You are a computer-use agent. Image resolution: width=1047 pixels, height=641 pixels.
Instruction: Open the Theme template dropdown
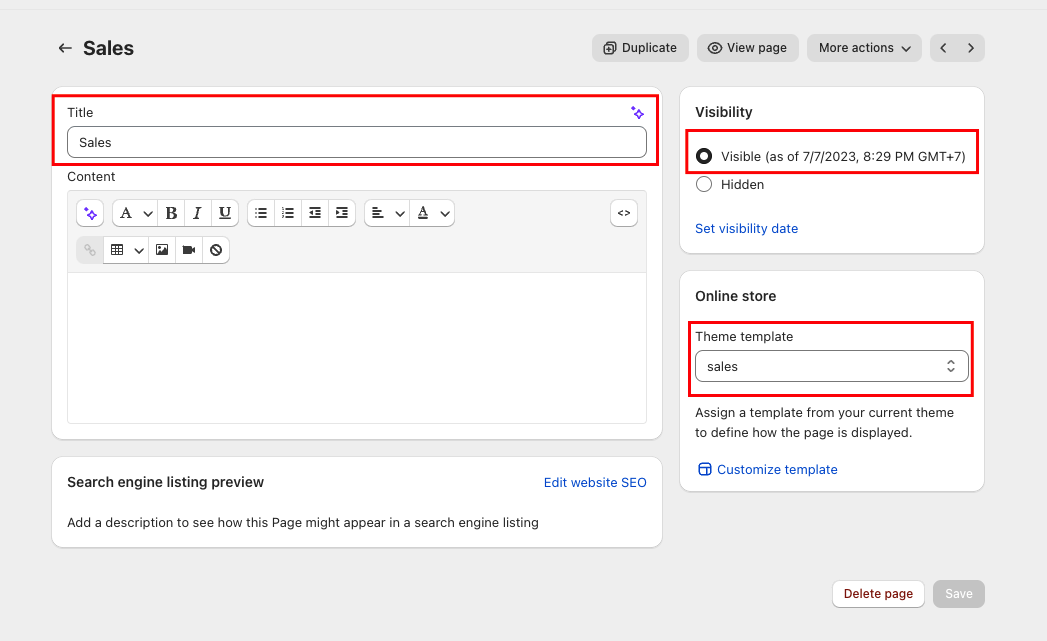click(x=831, y=367)
